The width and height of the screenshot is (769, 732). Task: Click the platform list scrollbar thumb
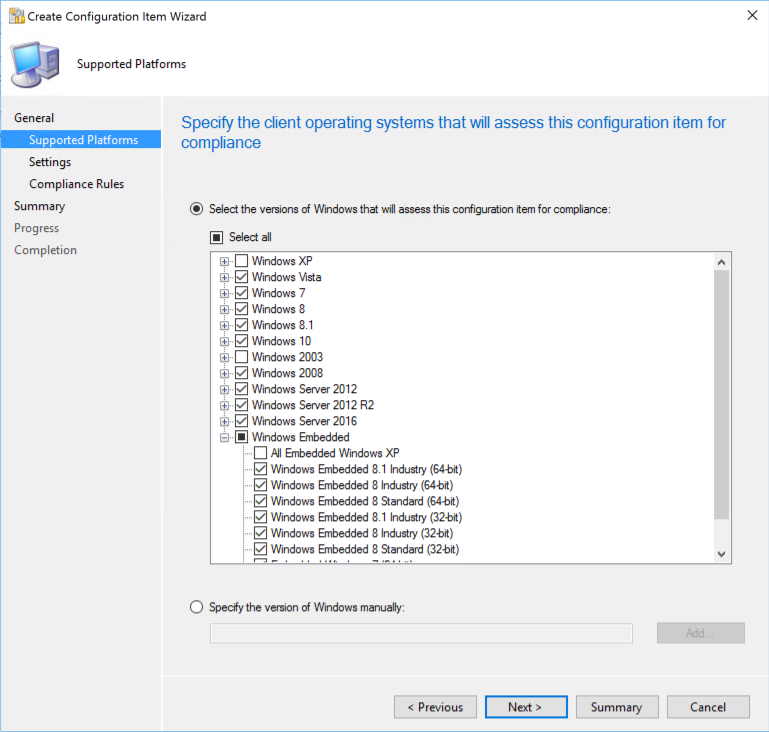coord(721,394)
